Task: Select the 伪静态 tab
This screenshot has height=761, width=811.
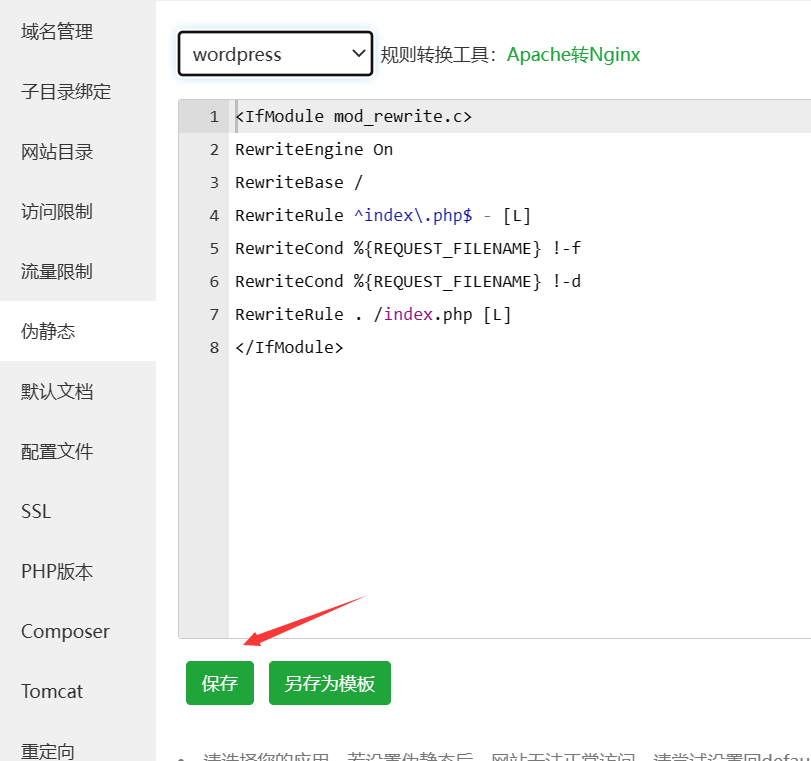Action: click(x=49, y=332)
